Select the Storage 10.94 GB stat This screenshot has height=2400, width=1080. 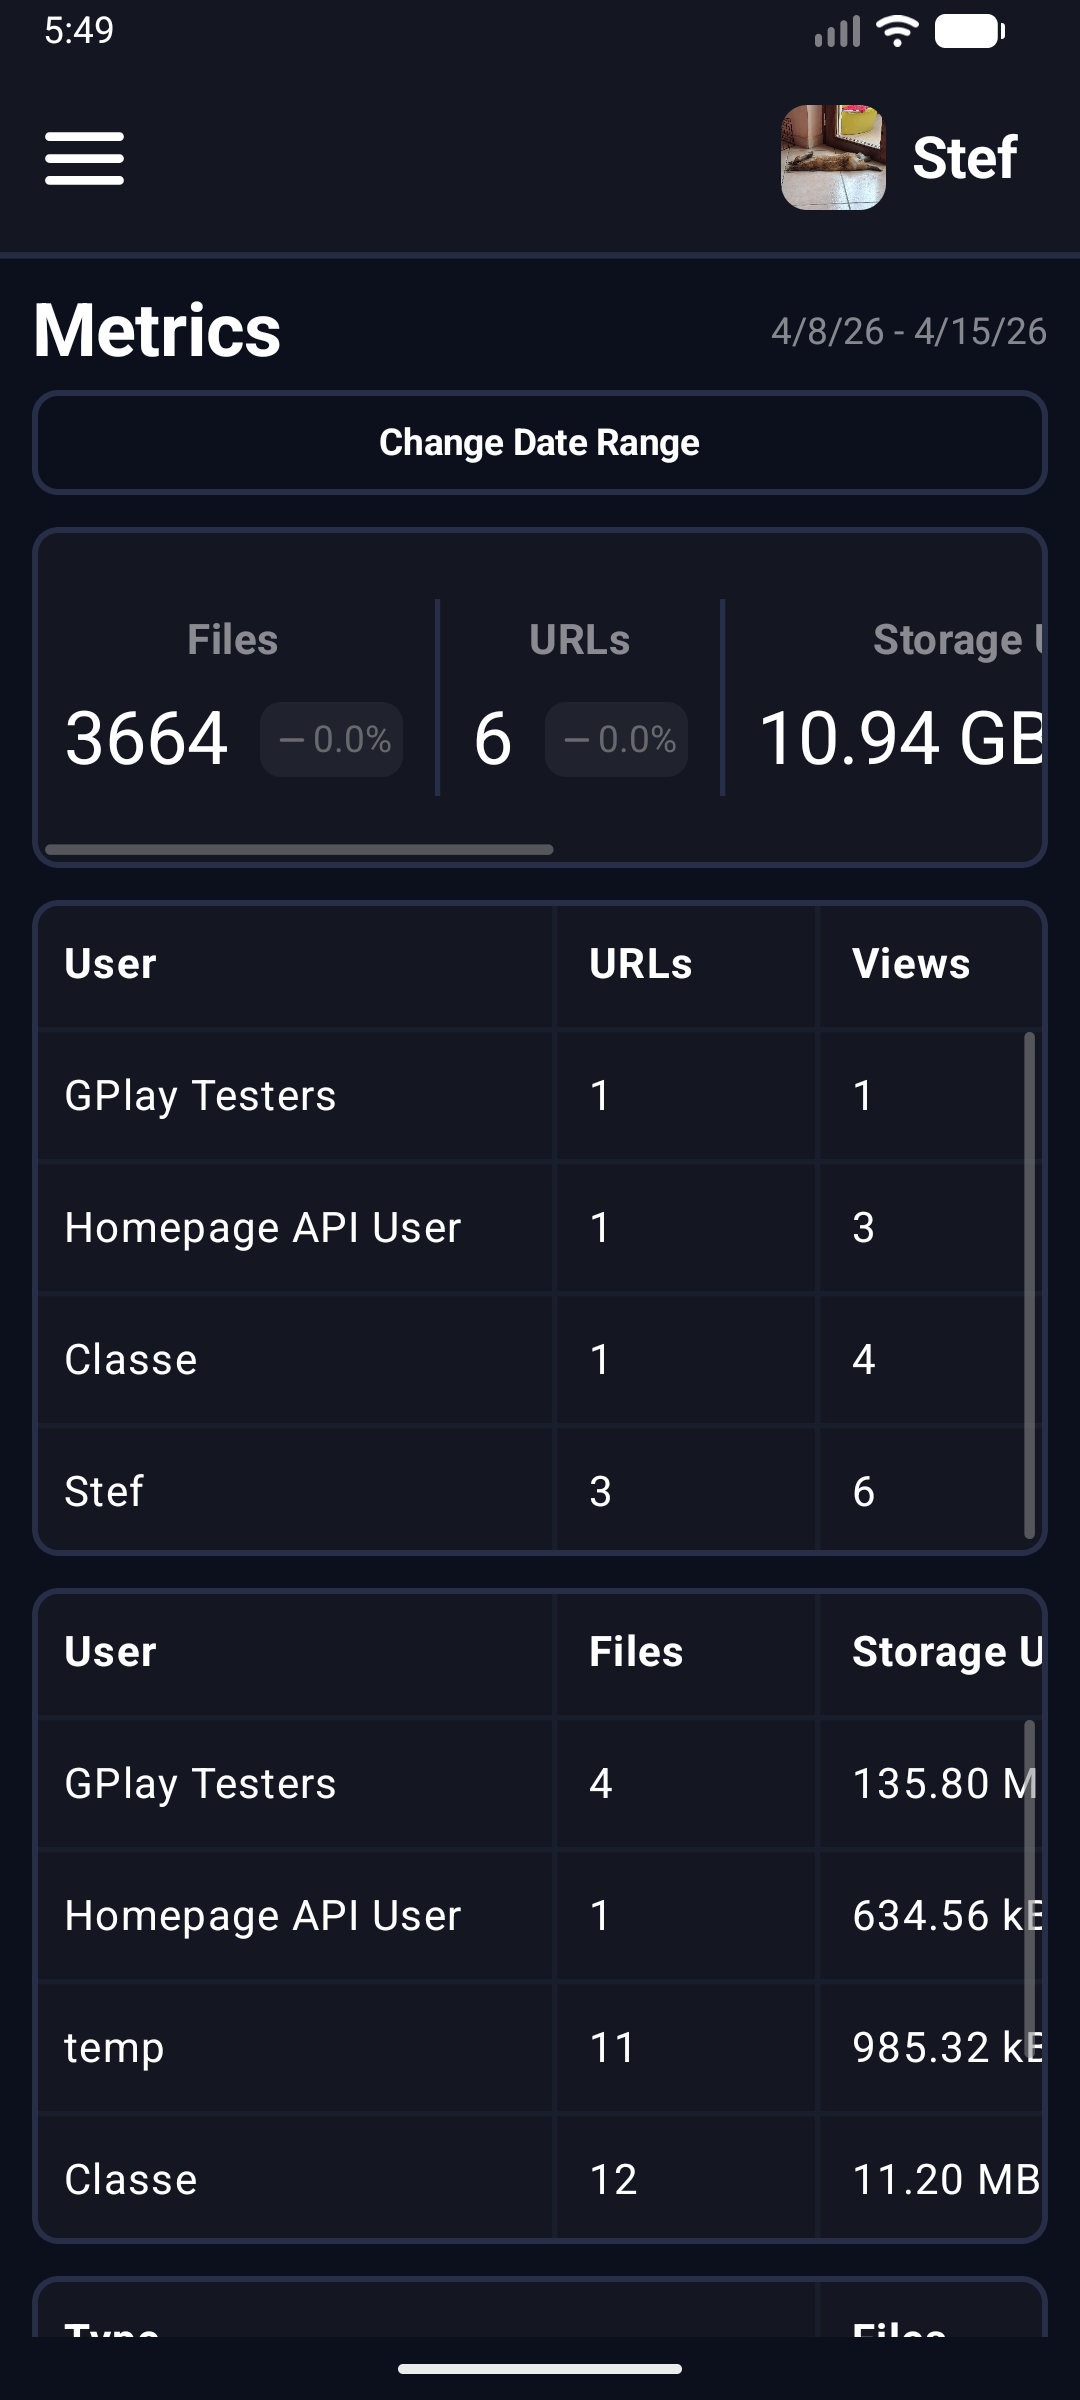click(x=902, y=739)
